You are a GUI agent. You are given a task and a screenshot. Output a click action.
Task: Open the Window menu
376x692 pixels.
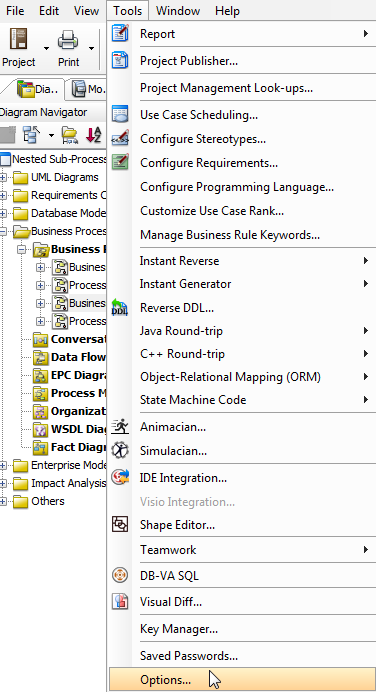tap(178, 10)
